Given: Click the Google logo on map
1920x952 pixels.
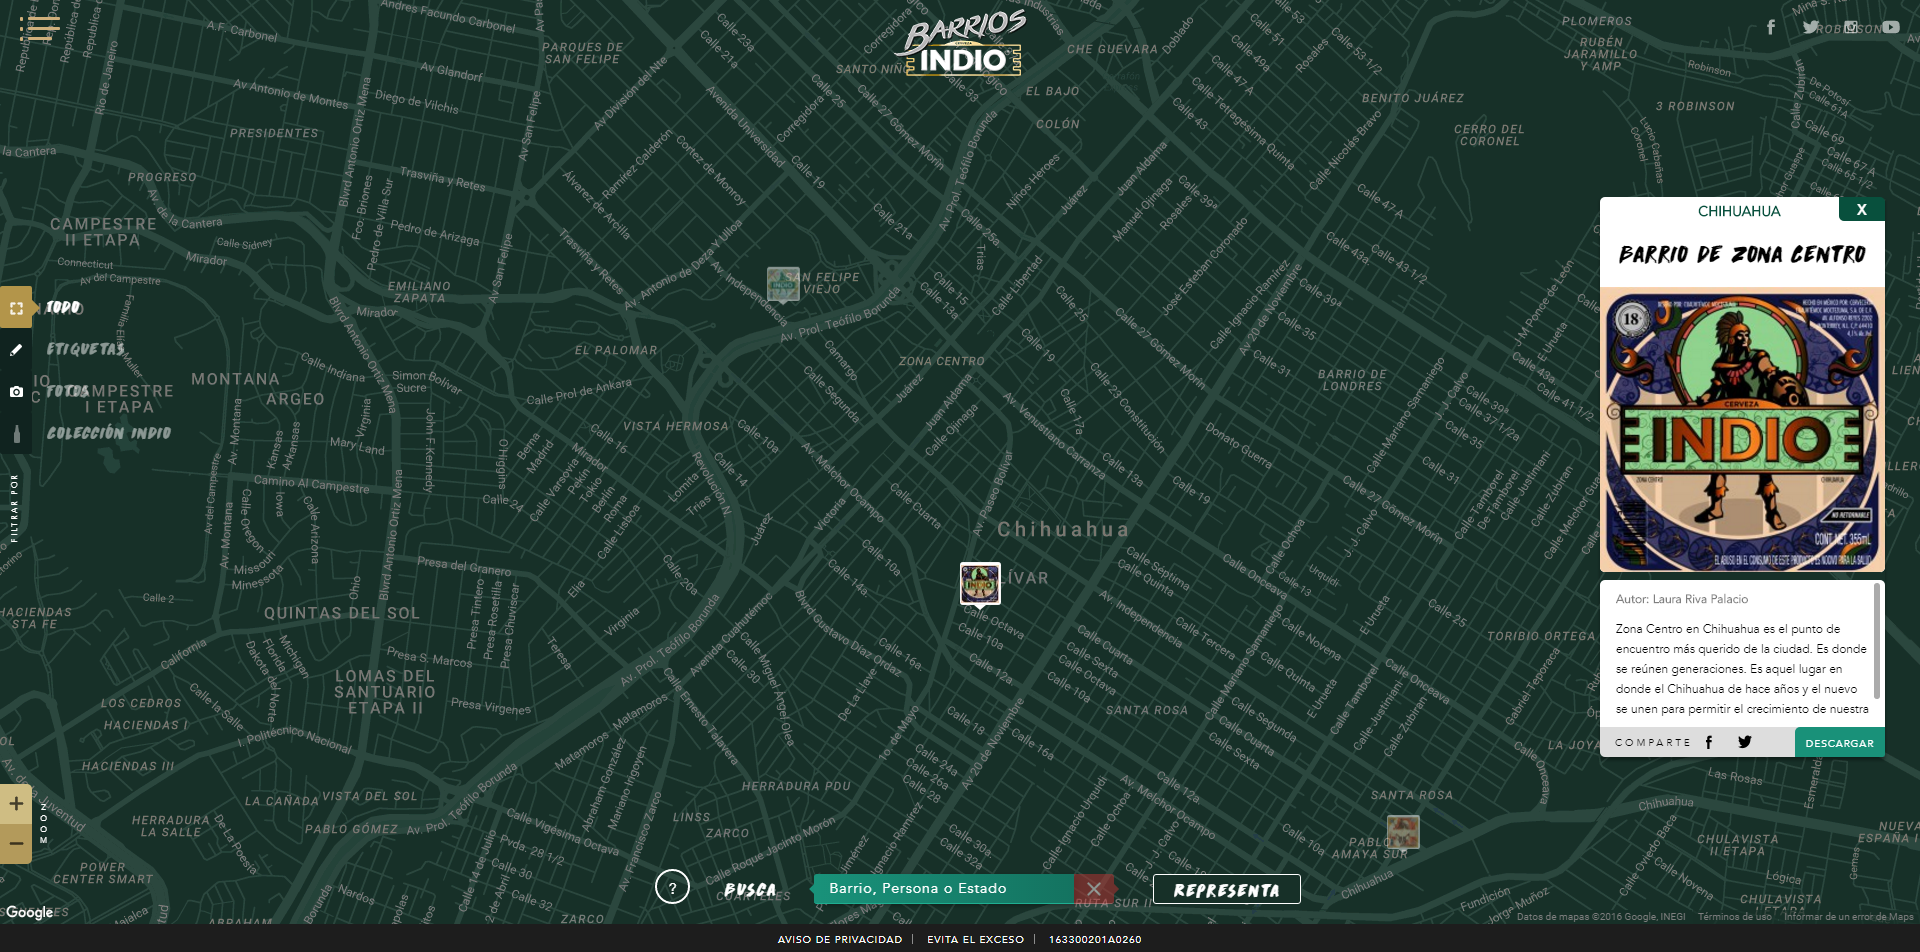Looking at the screenshot, I should (x=29, y=912).
